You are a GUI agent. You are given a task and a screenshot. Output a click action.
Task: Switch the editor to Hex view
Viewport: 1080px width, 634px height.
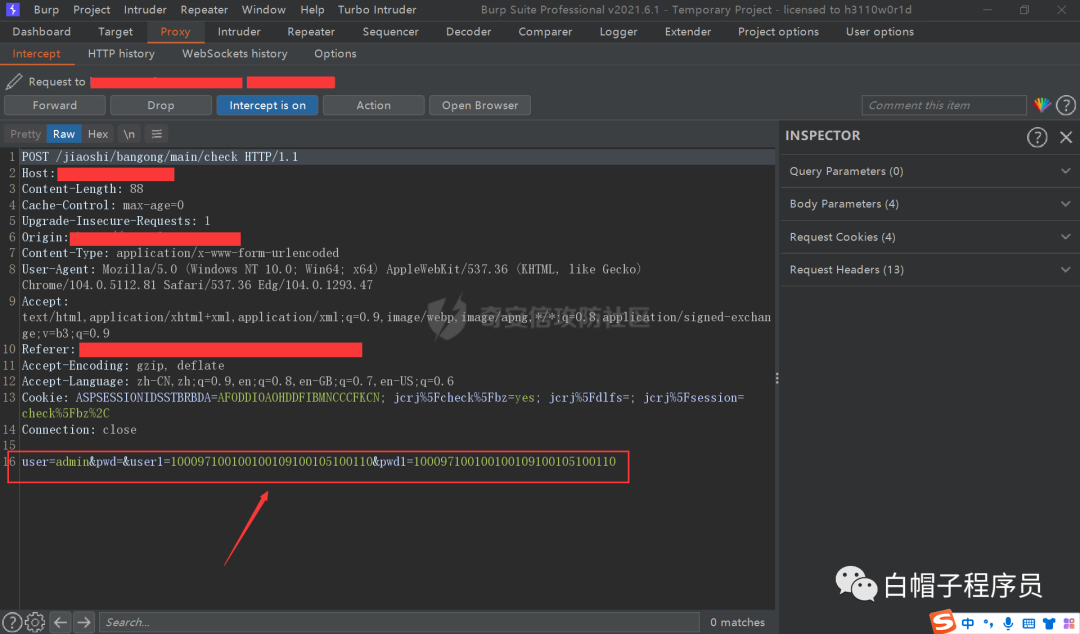(x=98, y=134)
